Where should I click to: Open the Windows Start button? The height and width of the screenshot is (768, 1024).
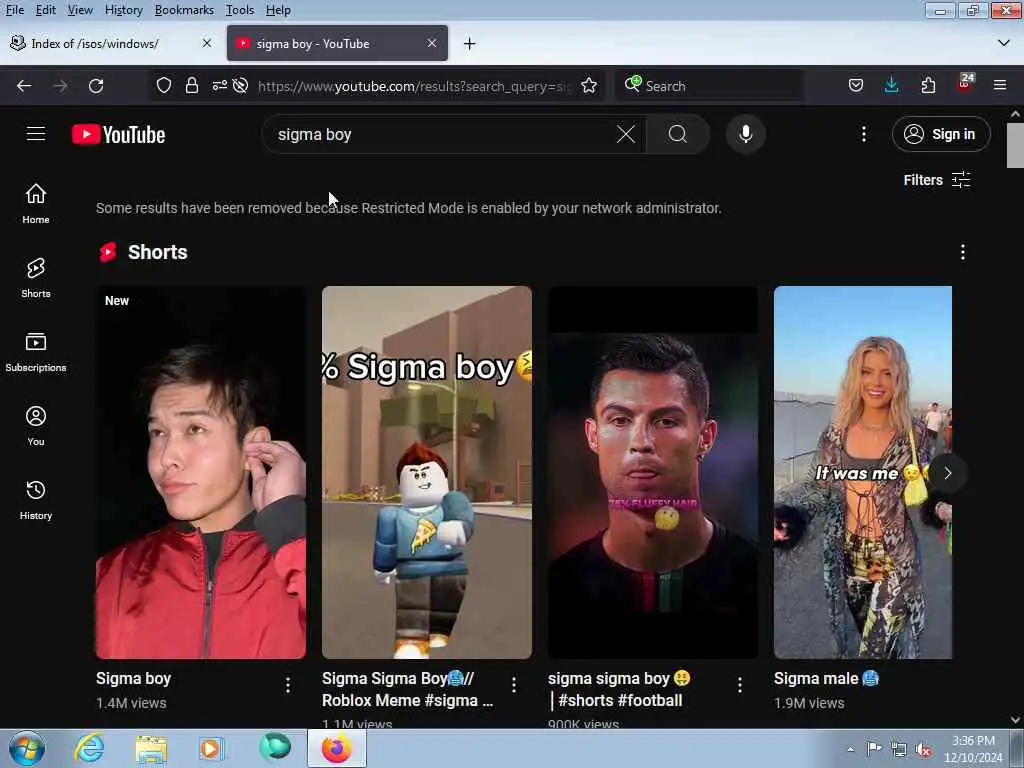click(27, 748)
